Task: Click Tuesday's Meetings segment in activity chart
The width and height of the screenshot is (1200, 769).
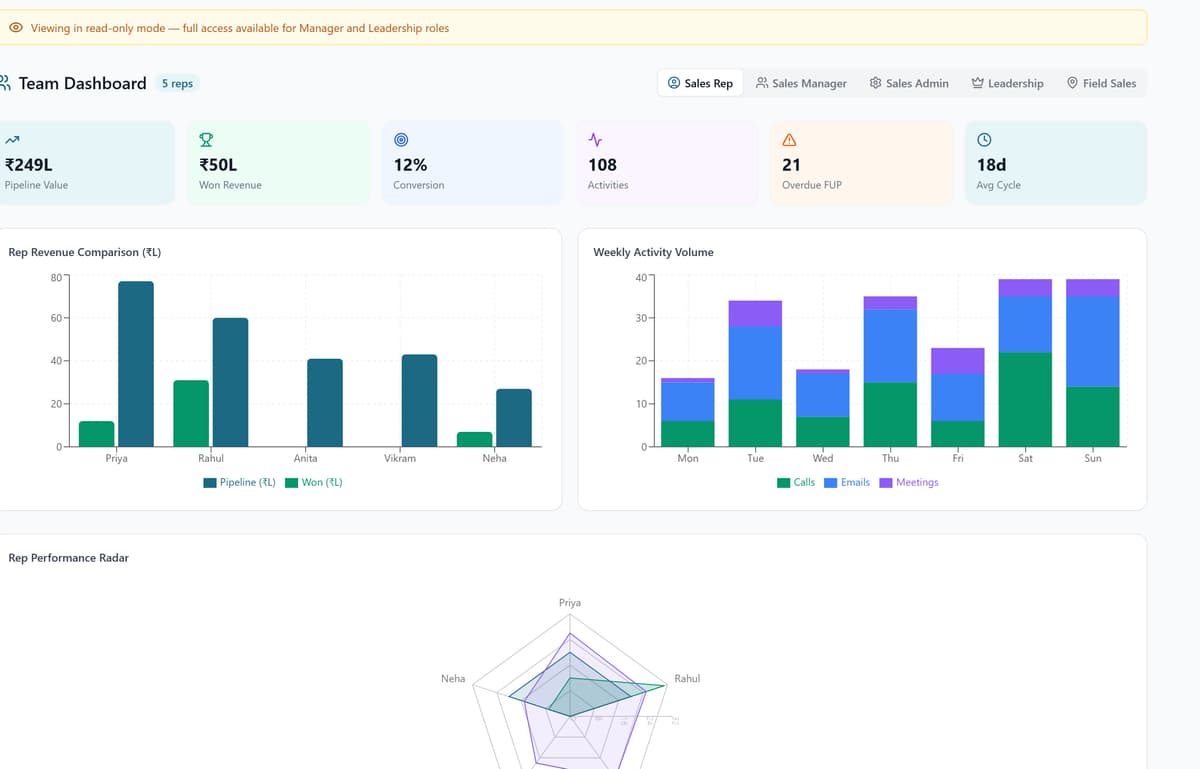Action: 755,313
